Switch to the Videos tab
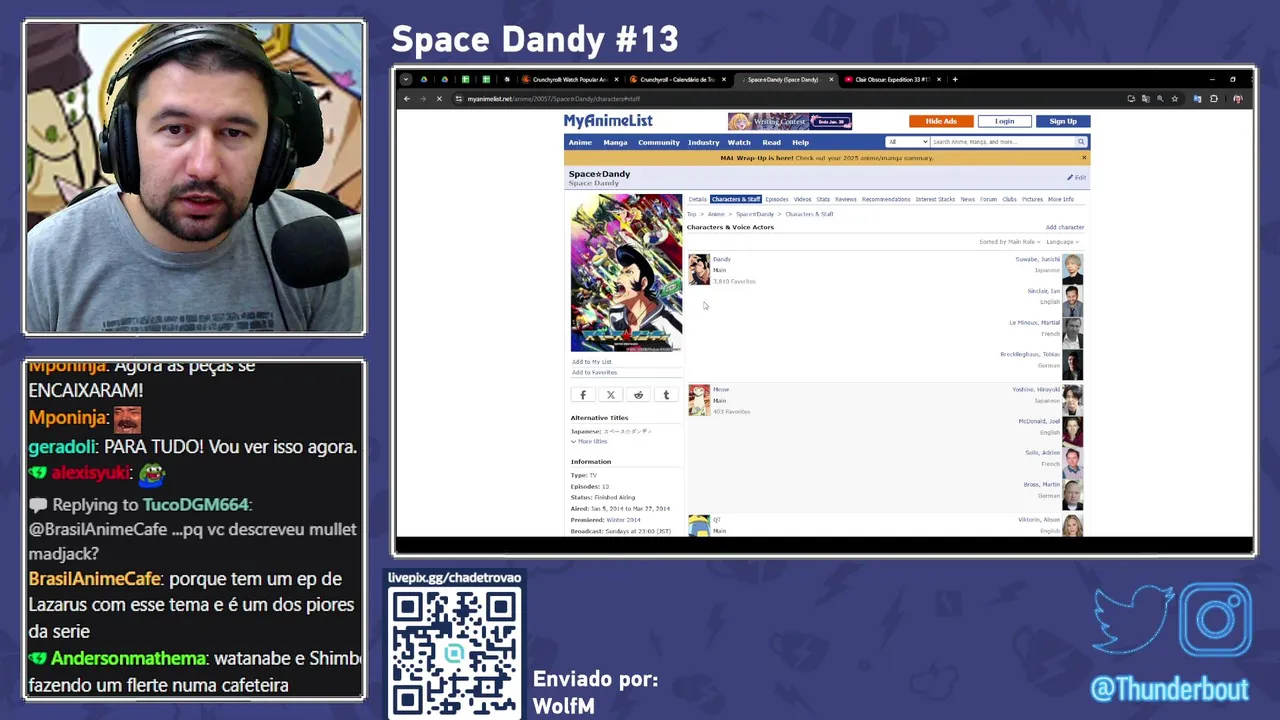This screenshot has width=1280, height=720. pos(802,199)
